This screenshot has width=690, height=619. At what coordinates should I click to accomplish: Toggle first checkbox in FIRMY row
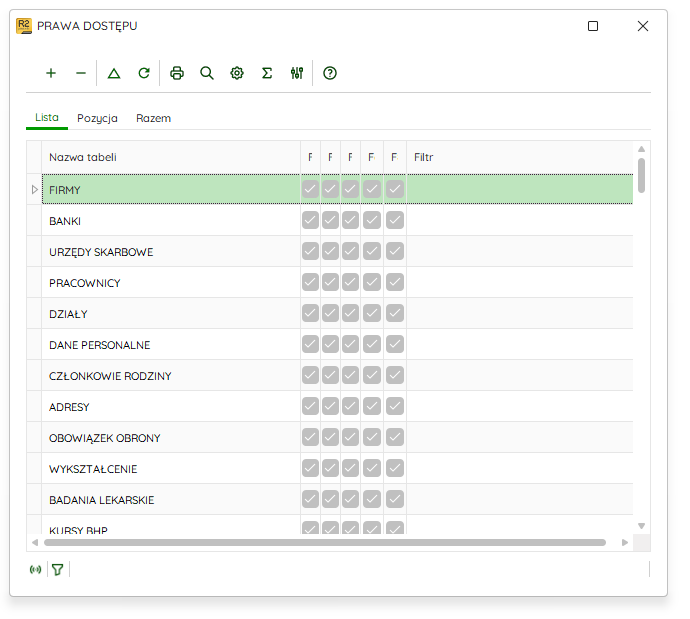(x=310, y=189)
